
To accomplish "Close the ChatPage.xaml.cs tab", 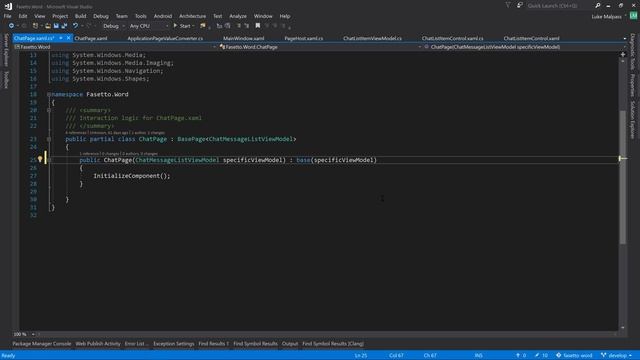I will pos(69,38).
